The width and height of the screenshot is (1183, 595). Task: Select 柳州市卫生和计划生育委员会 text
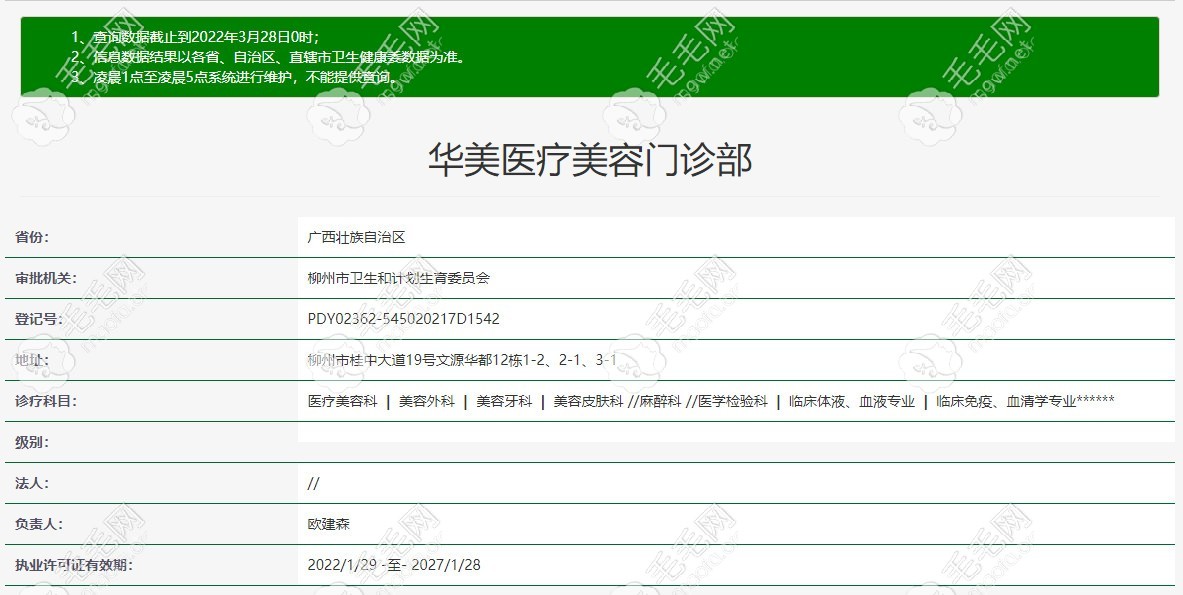tap(398, 278)
